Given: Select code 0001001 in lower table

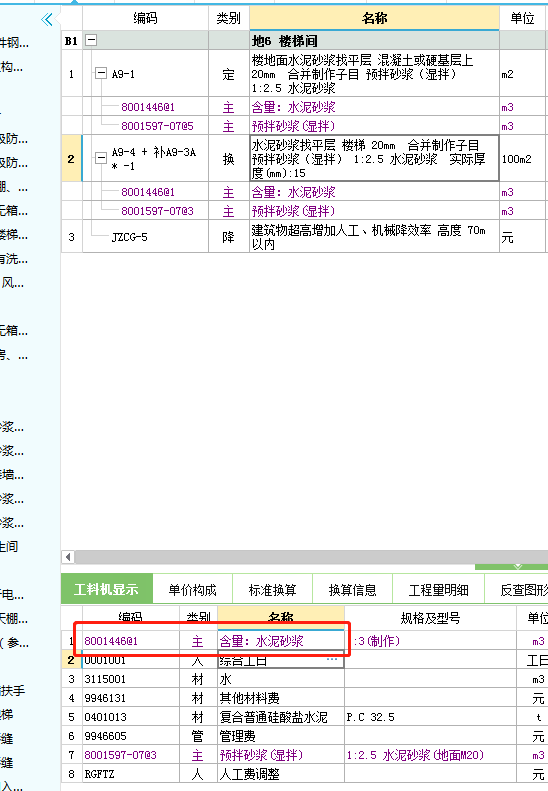Looking at the screenshot, I should point(130,660).
